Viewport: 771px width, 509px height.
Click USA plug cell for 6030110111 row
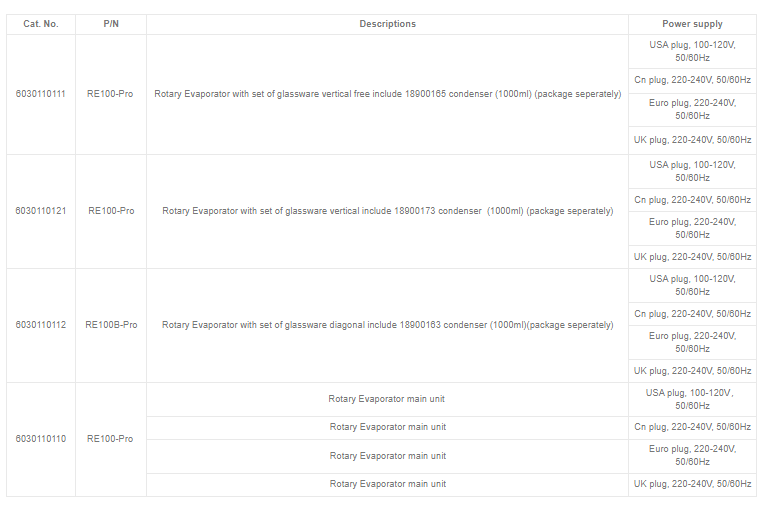click(692, 50)
